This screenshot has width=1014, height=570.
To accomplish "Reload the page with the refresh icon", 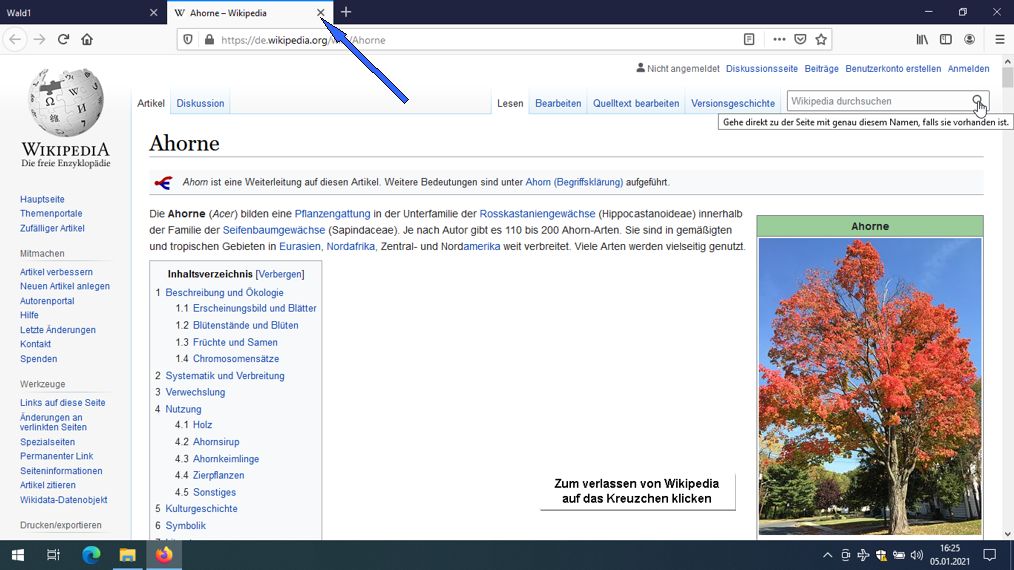I will [x=63, y=39].
